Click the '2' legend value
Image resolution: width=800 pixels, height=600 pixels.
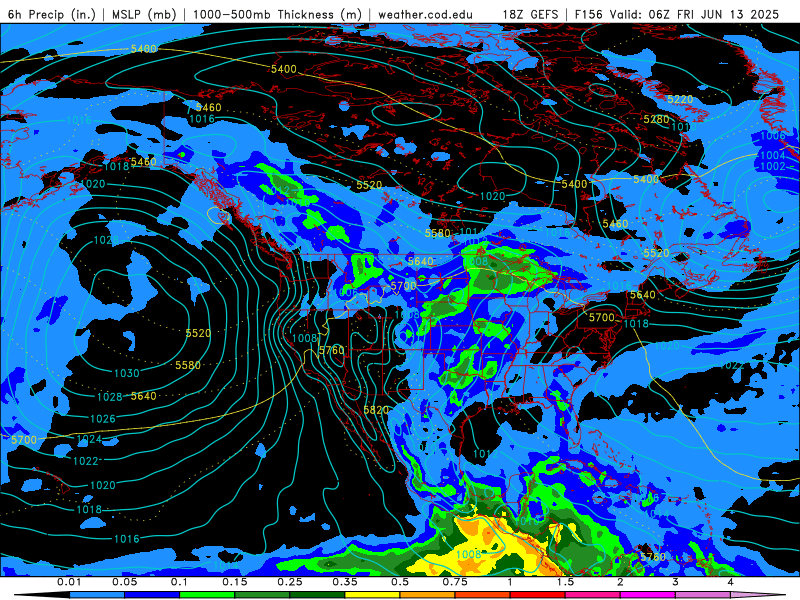click(x=620, y=582)
